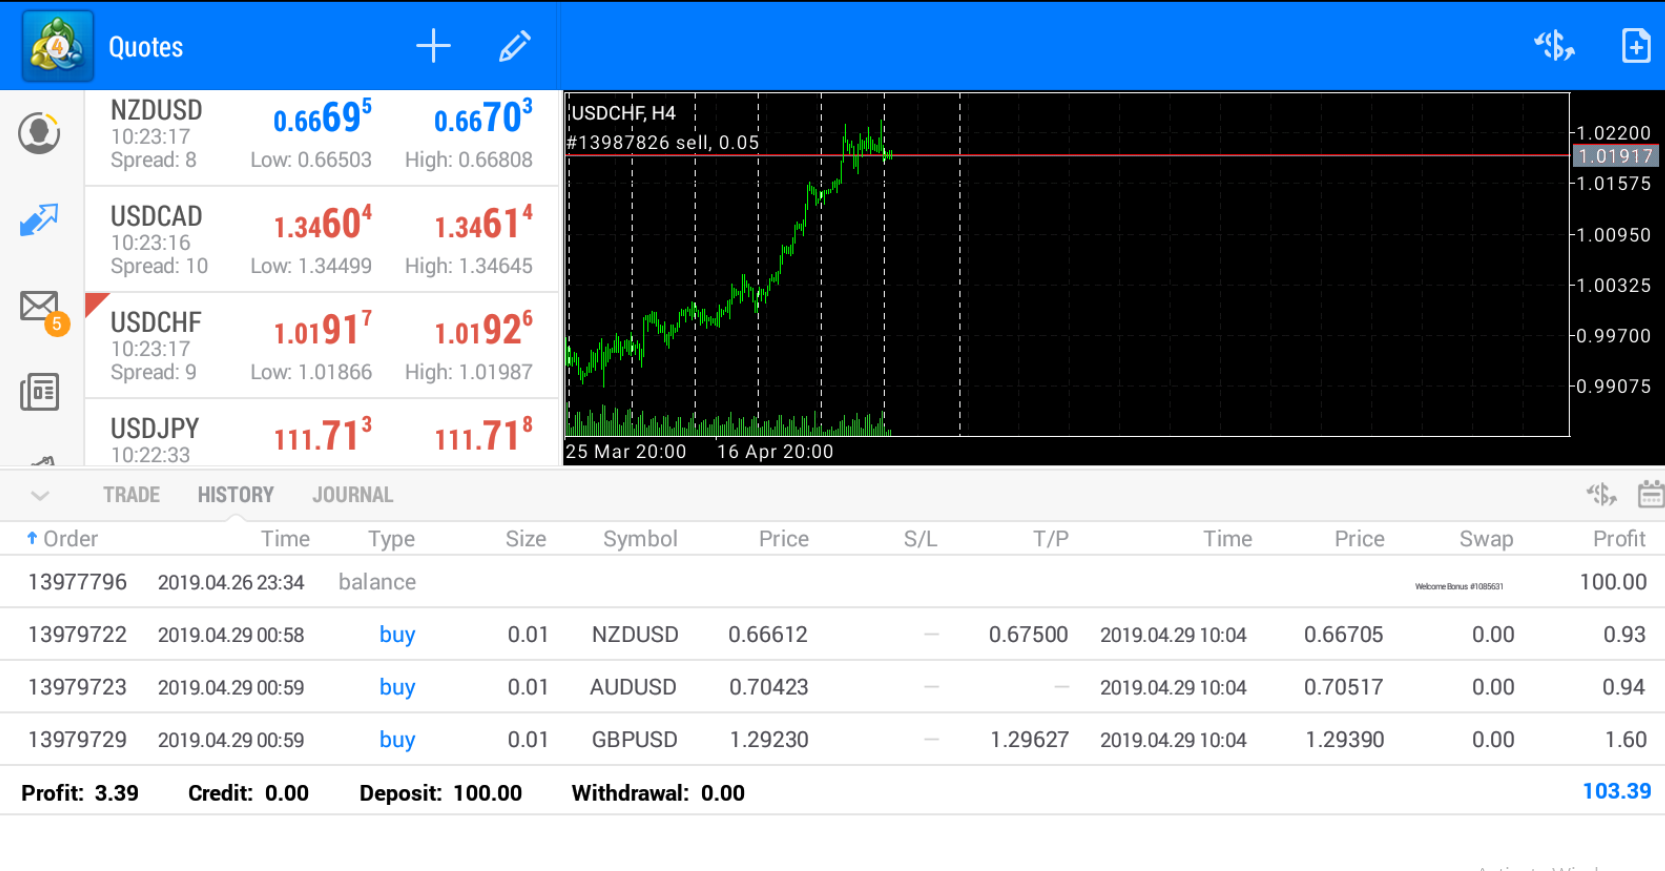The width and height of the screenshot is (1665, 871).
Task: Click the NZDUSD take profit 0.67500
Action: coord(1028,635)
